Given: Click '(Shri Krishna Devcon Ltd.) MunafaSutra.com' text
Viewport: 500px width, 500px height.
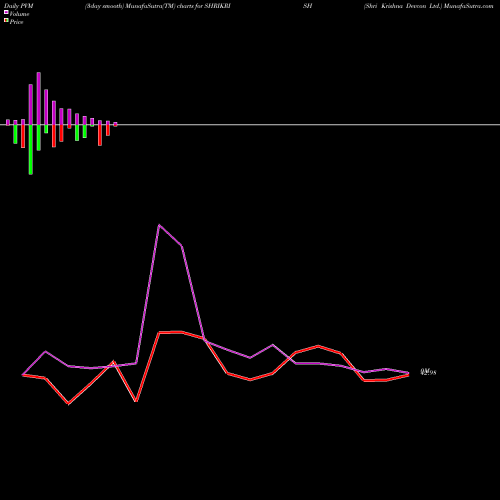Looking at the screenshot, I should [428, 6].
